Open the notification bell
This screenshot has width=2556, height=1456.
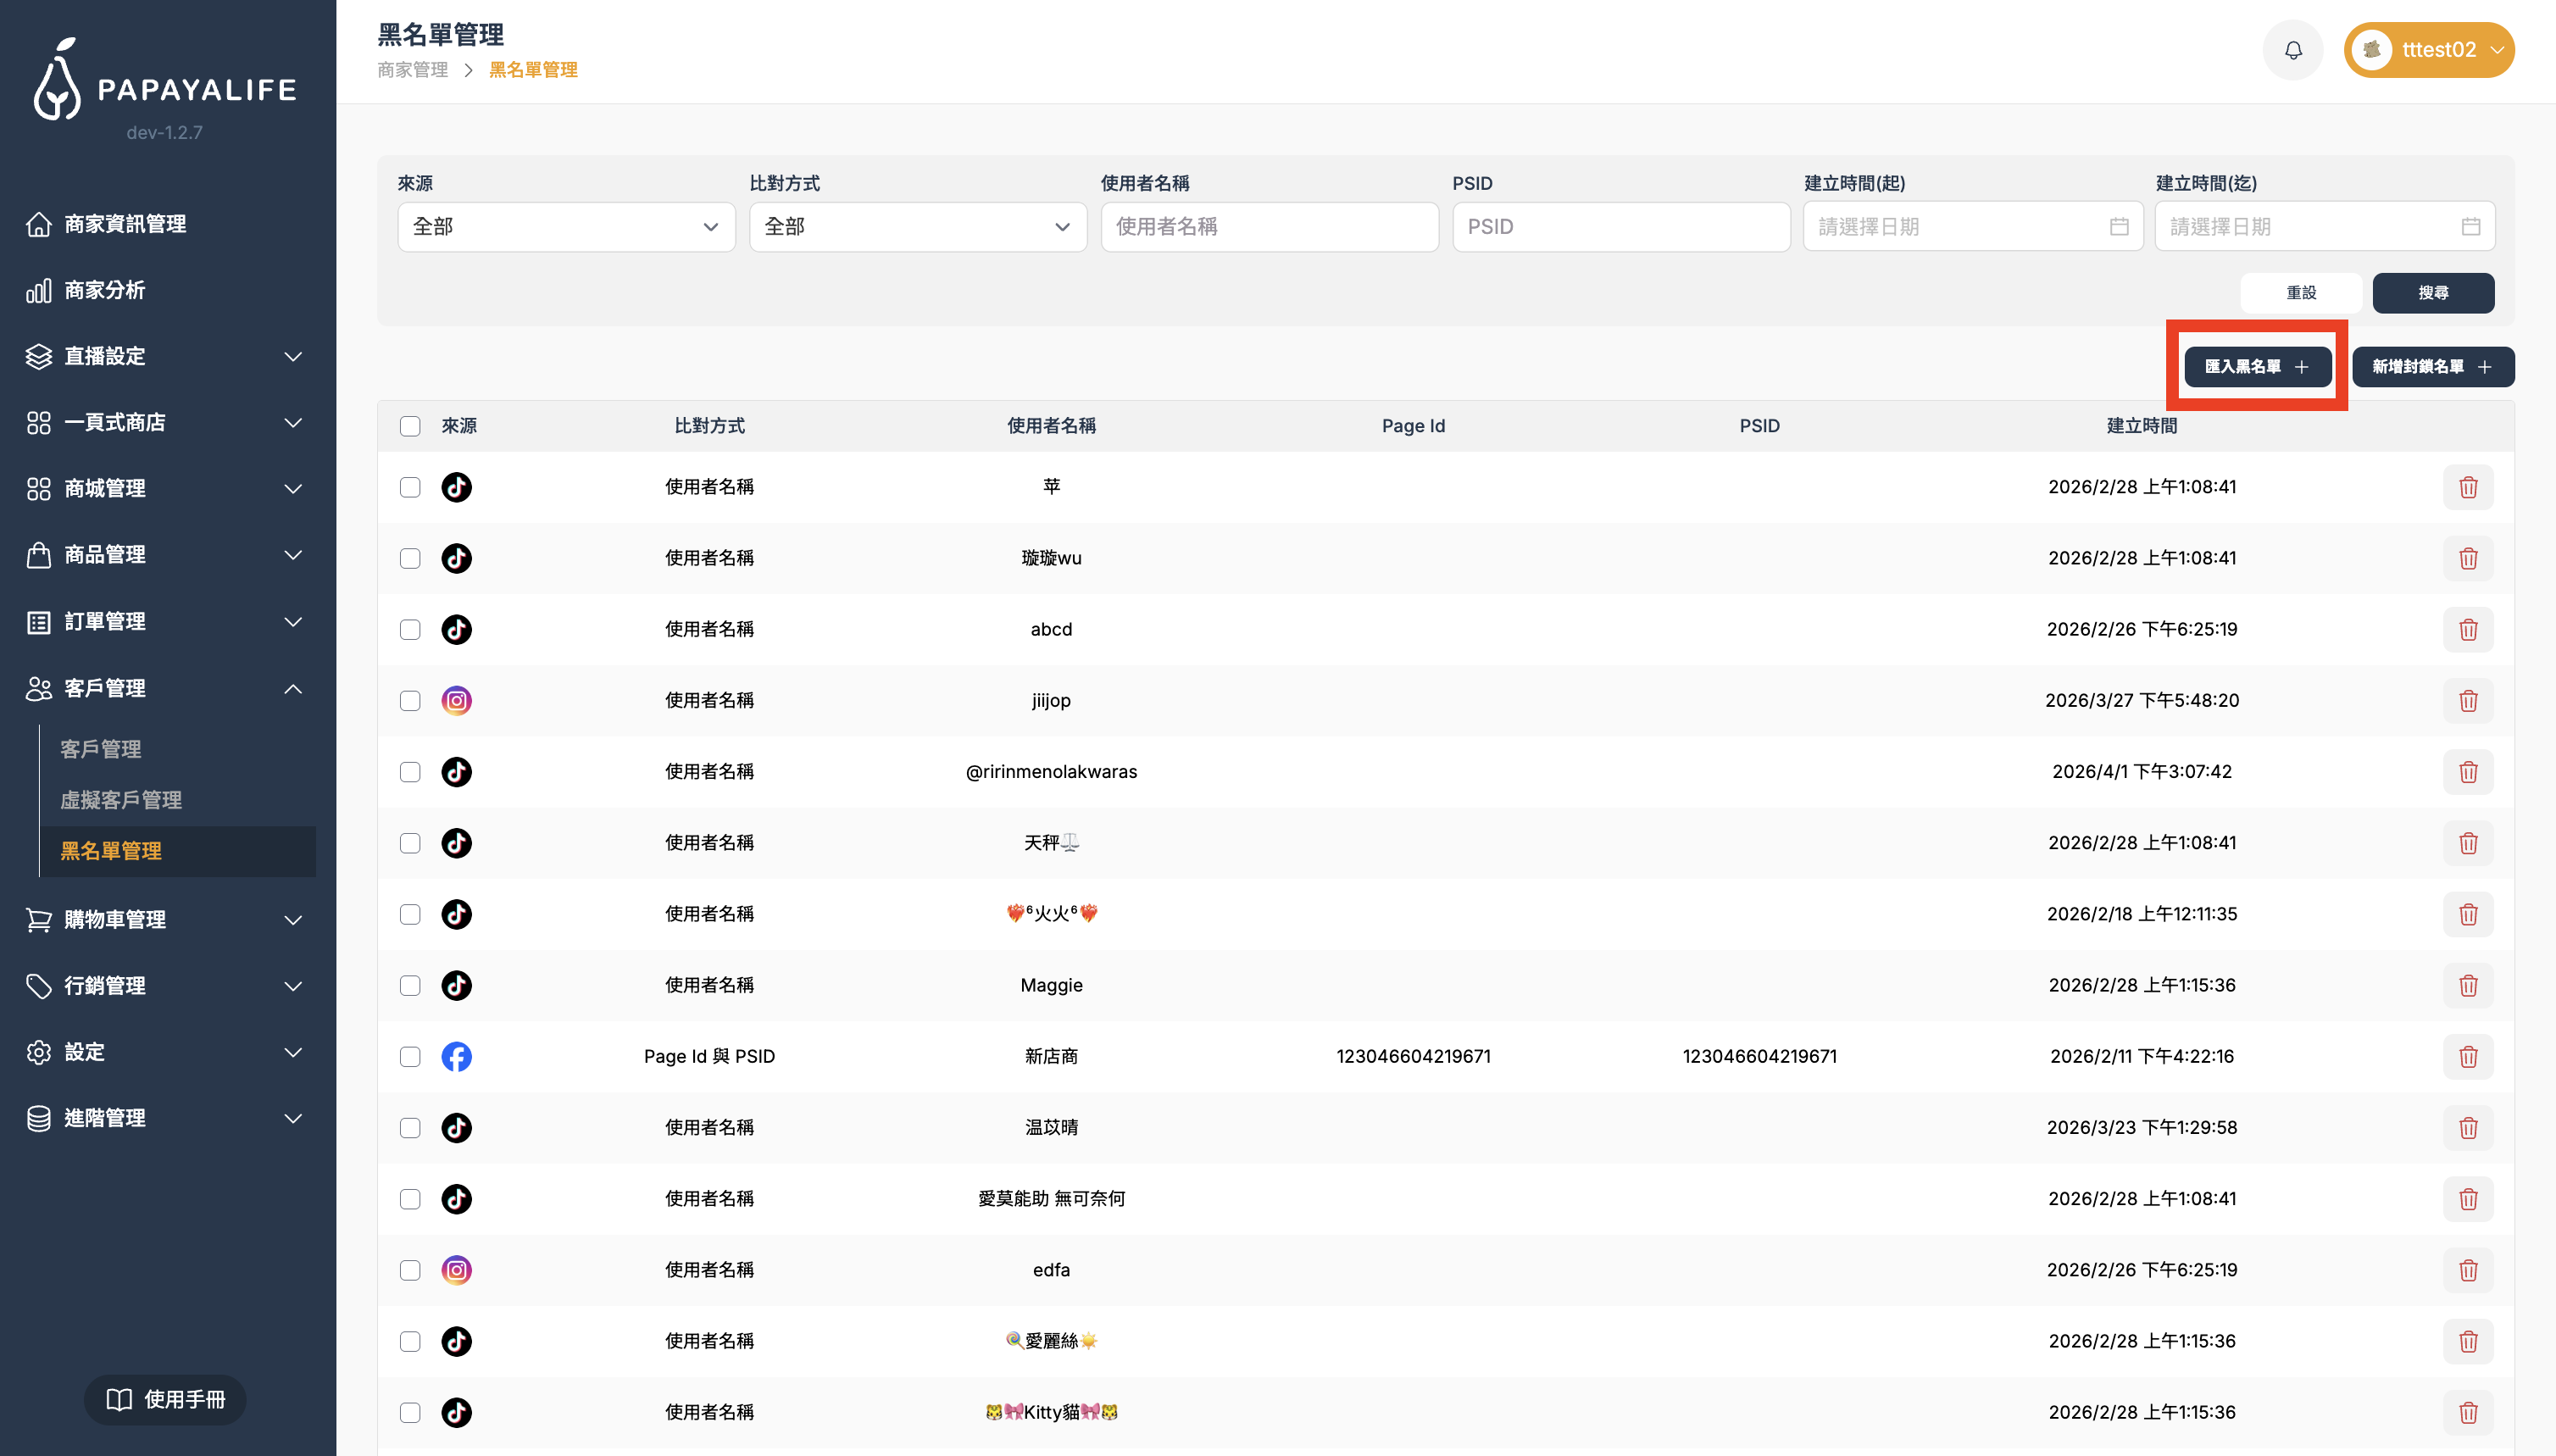point(2292,49)
